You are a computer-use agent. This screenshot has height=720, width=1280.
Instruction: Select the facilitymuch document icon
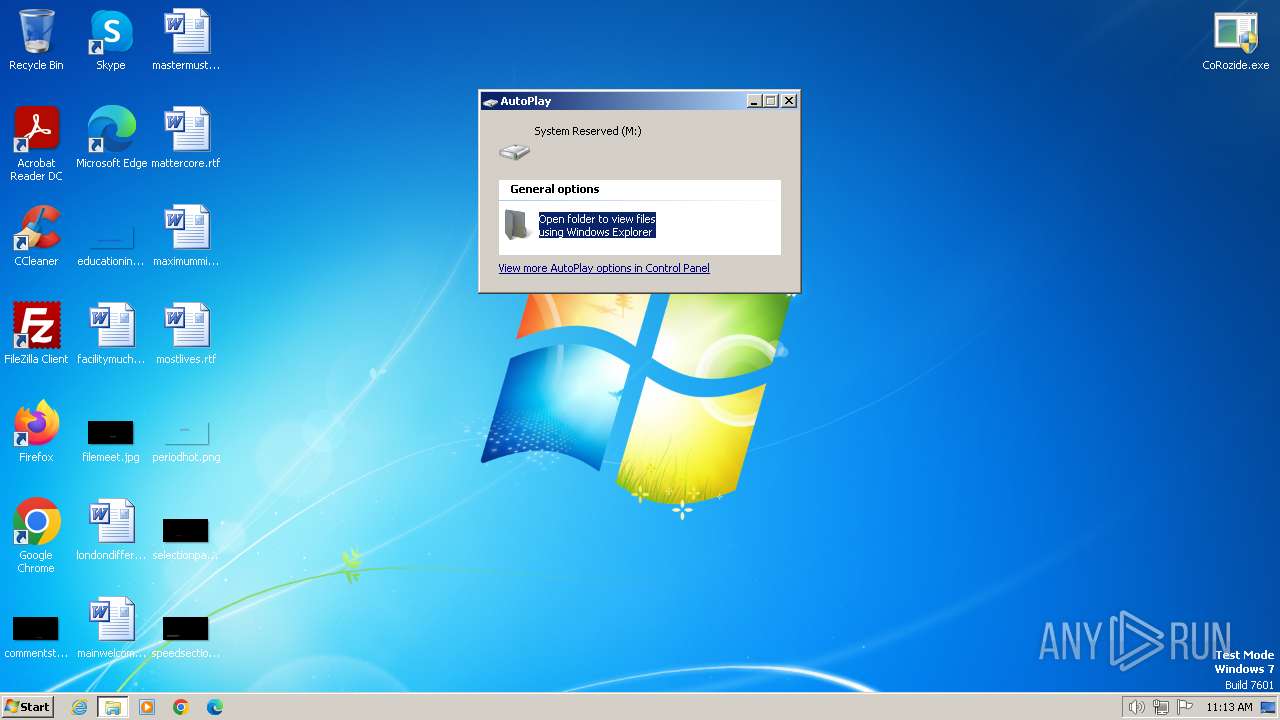[111, 334]
